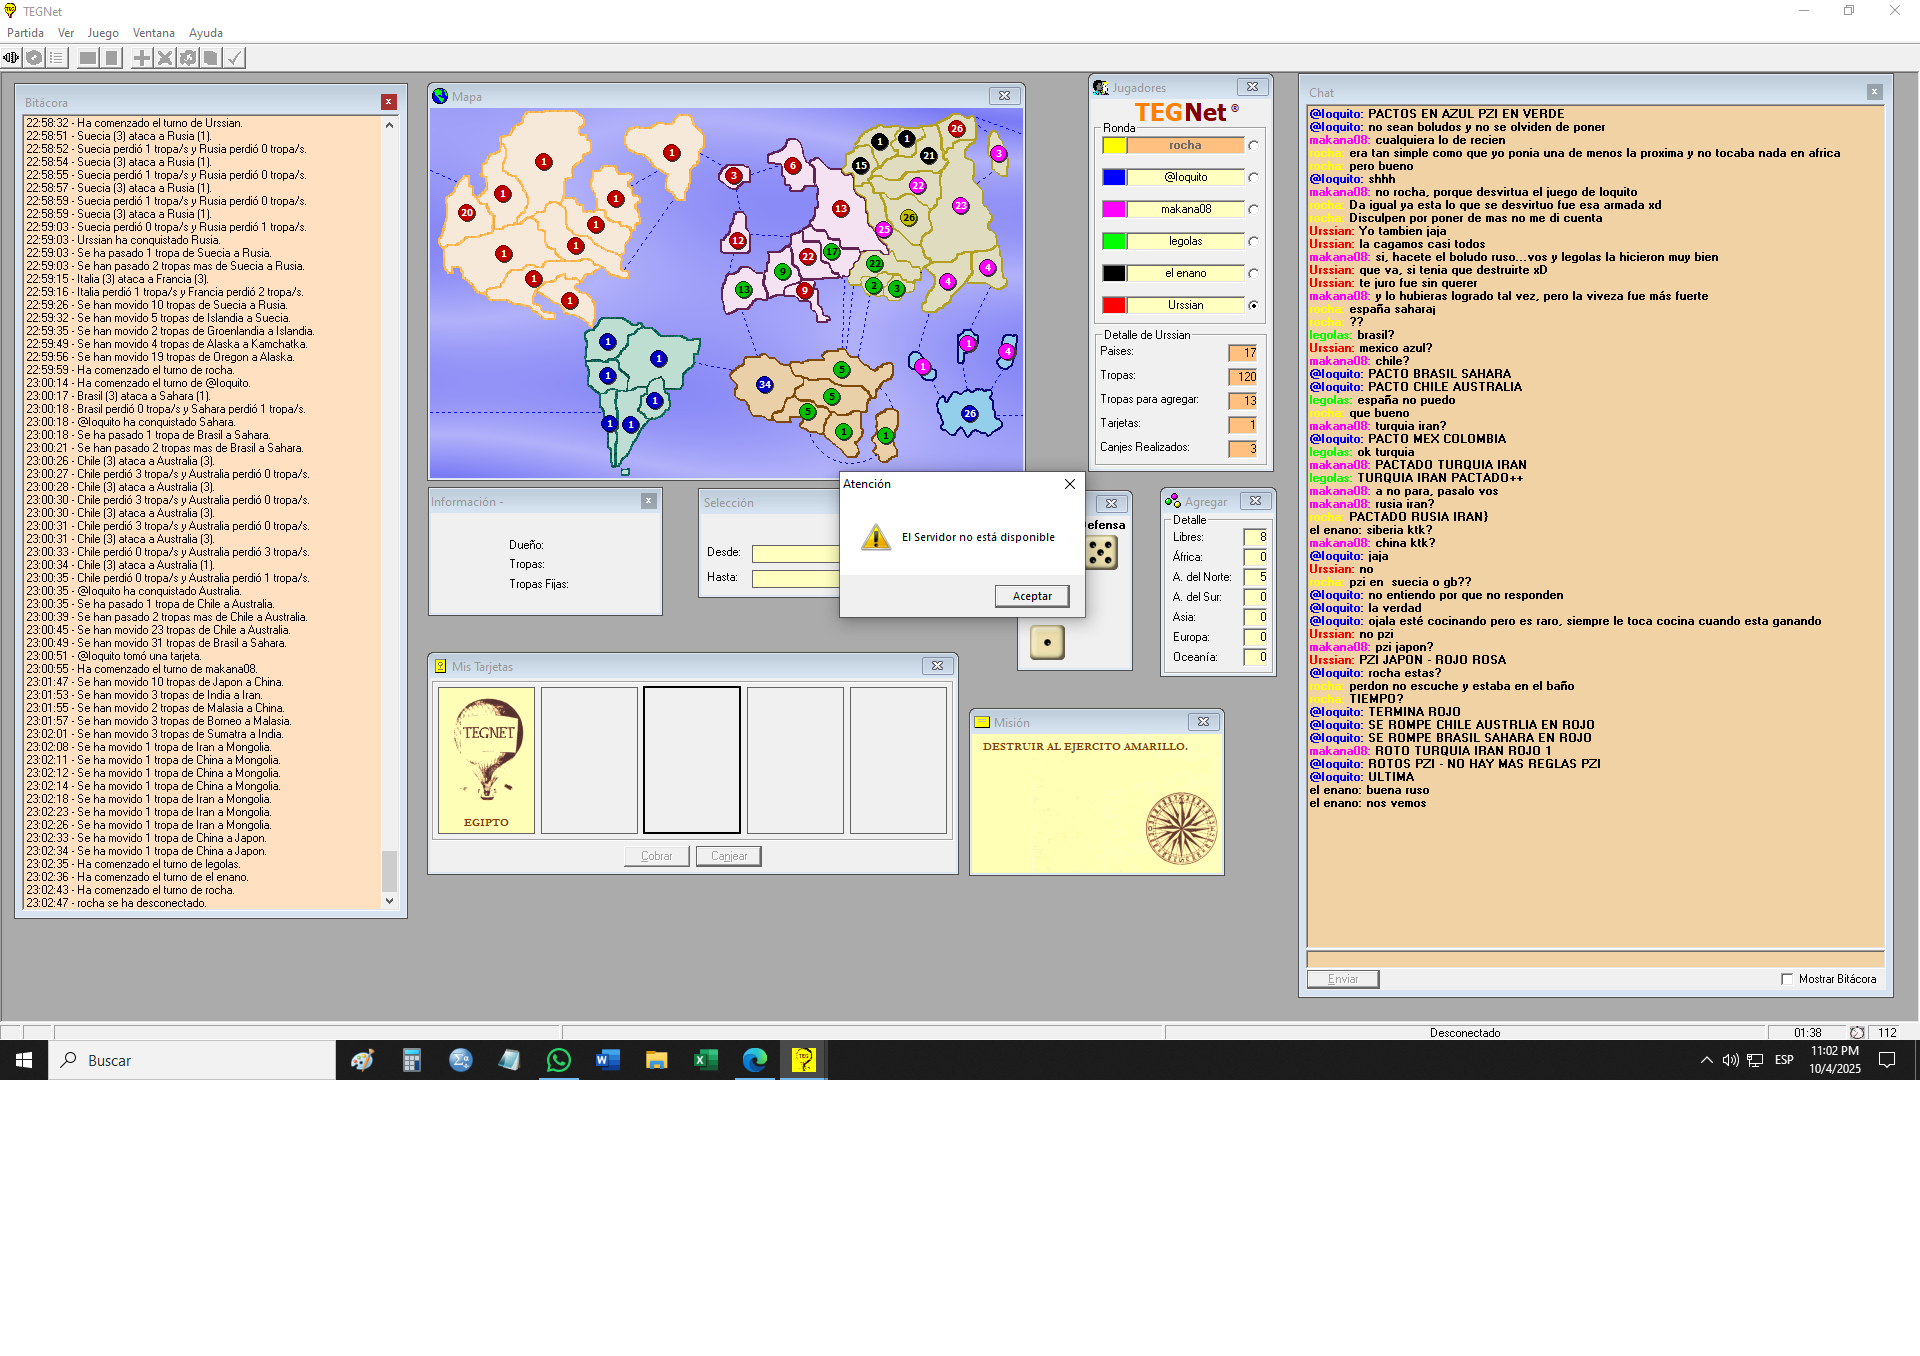Click the warning triangle in Atención dialog
Image resolution: width=1920 pixels, height=1356 pixels.
pos(876,537)
